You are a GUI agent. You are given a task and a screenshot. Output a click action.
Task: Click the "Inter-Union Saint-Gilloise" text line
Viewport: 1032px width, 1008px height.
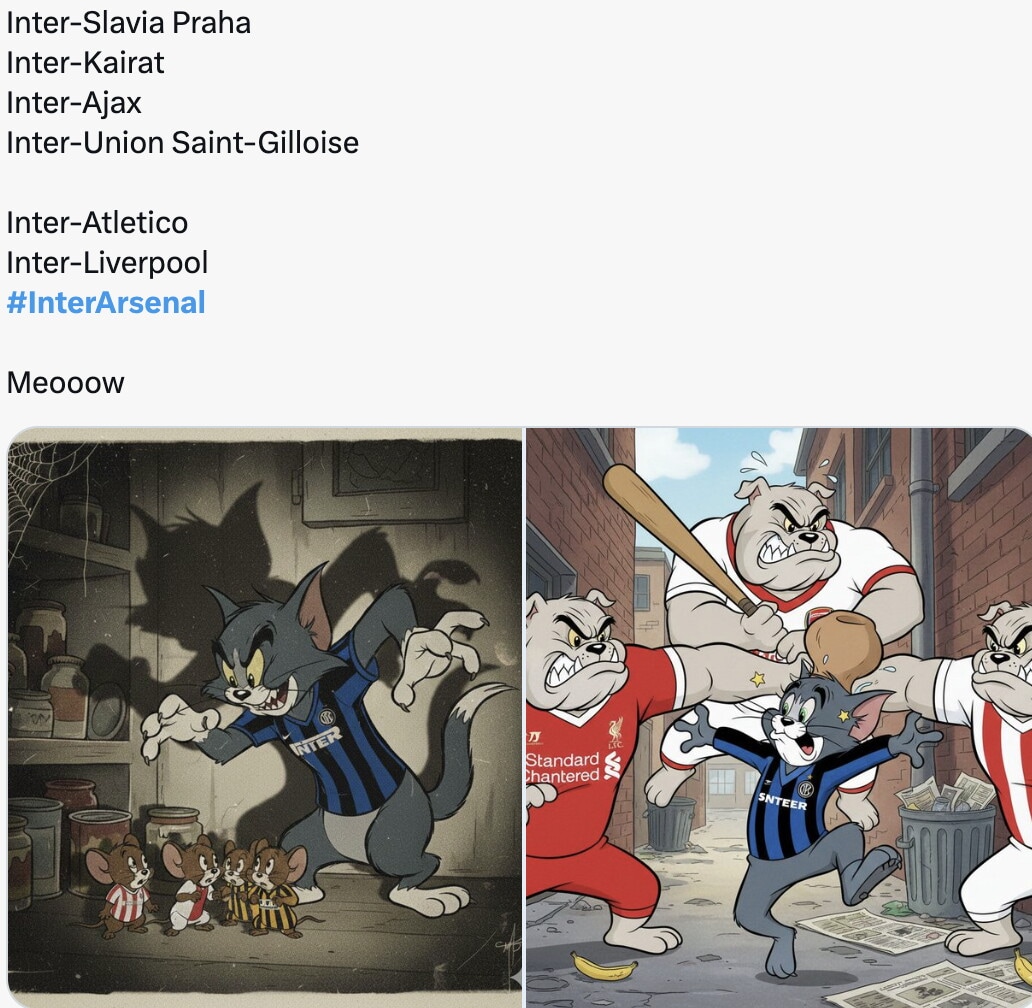coord(183,143)
